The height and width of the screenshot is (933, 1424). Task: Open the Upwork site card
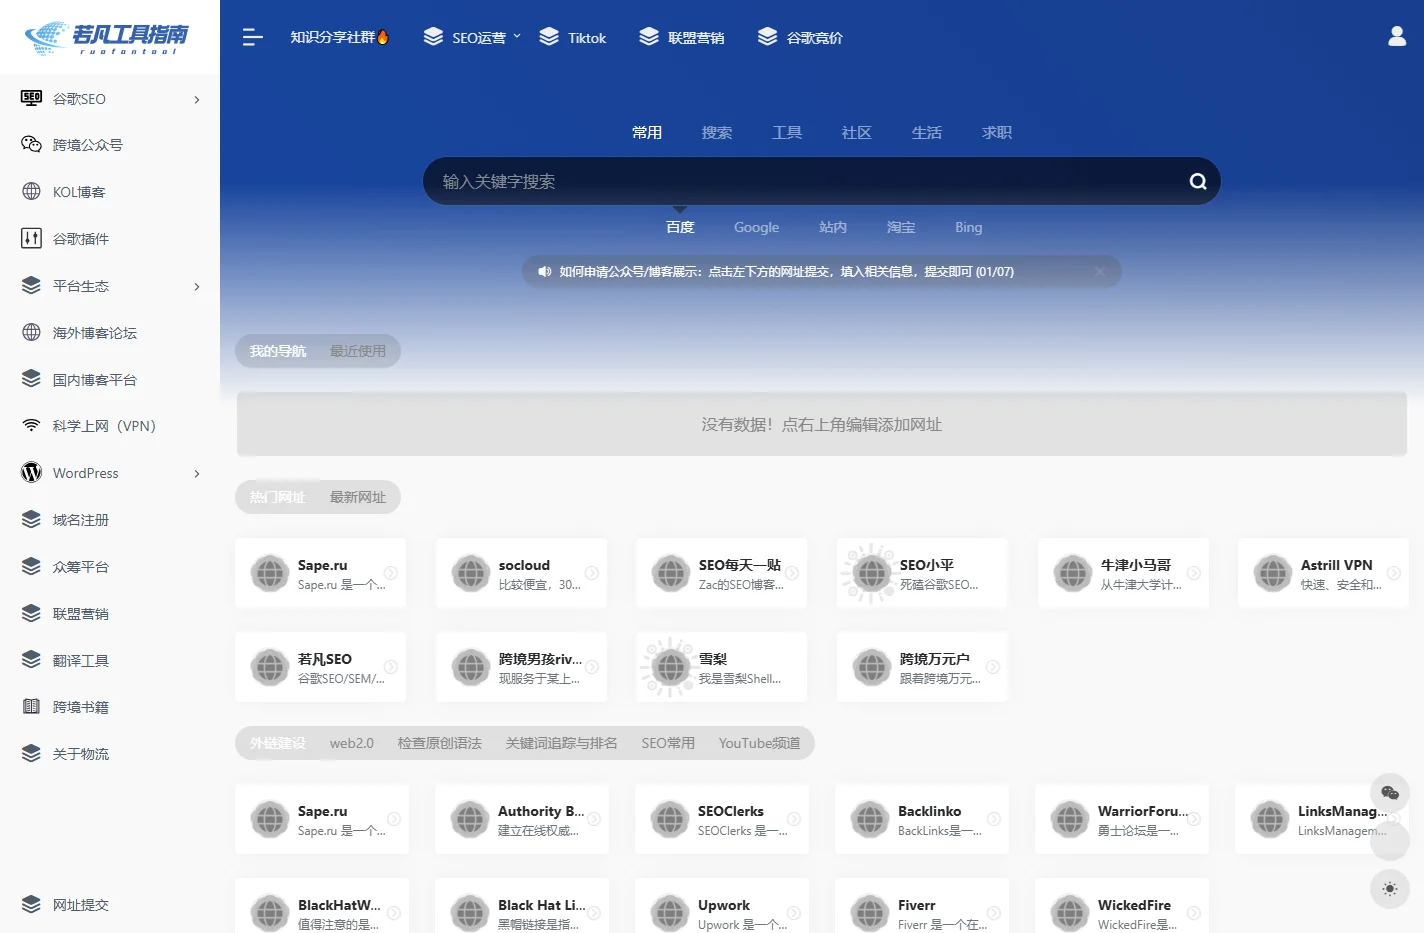pyautogui.click(x=722, y=906)
